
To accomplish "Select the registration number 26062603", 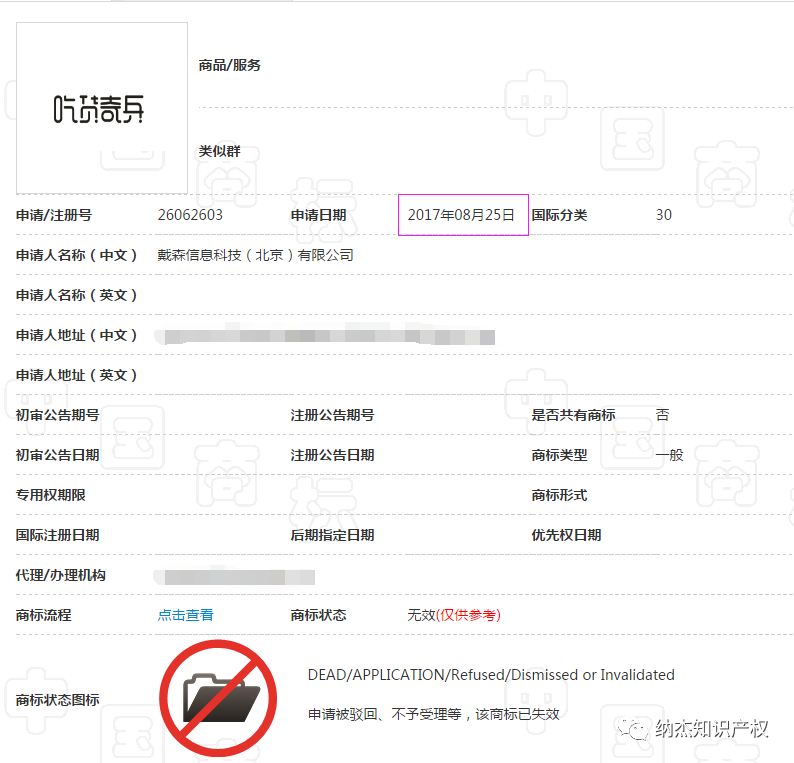I will point(190,215).
